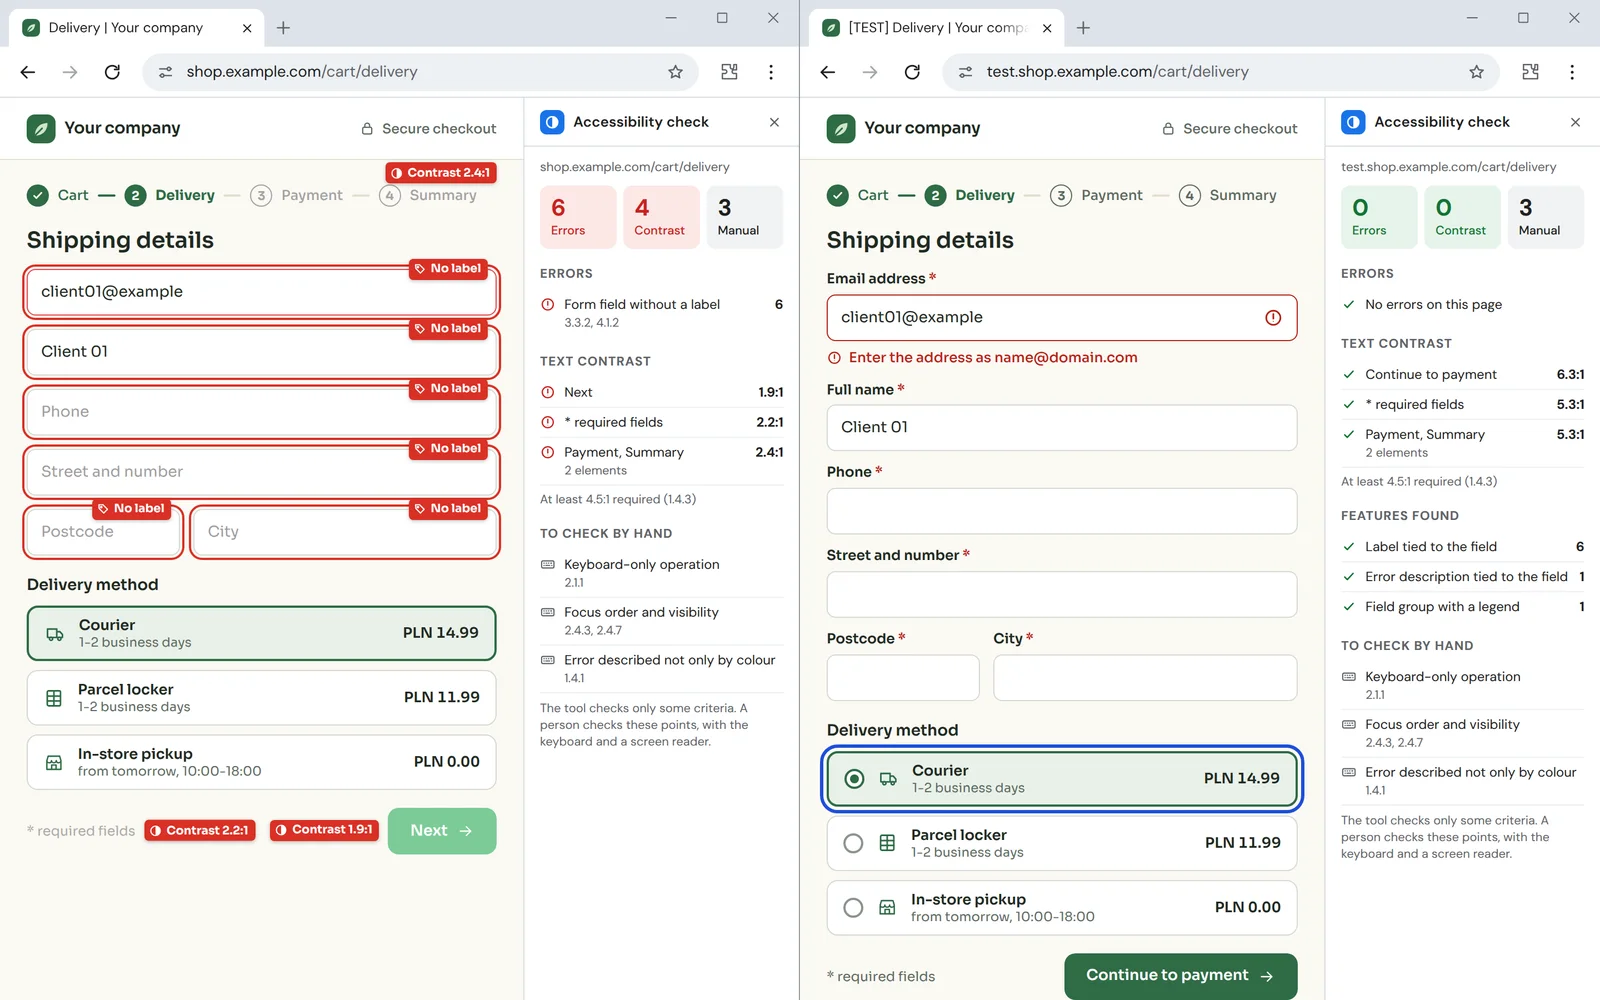Viewport: 1600px width, 1000px height.
Task: Click site info icon in left address bar
Action: [x=165, y=72]
